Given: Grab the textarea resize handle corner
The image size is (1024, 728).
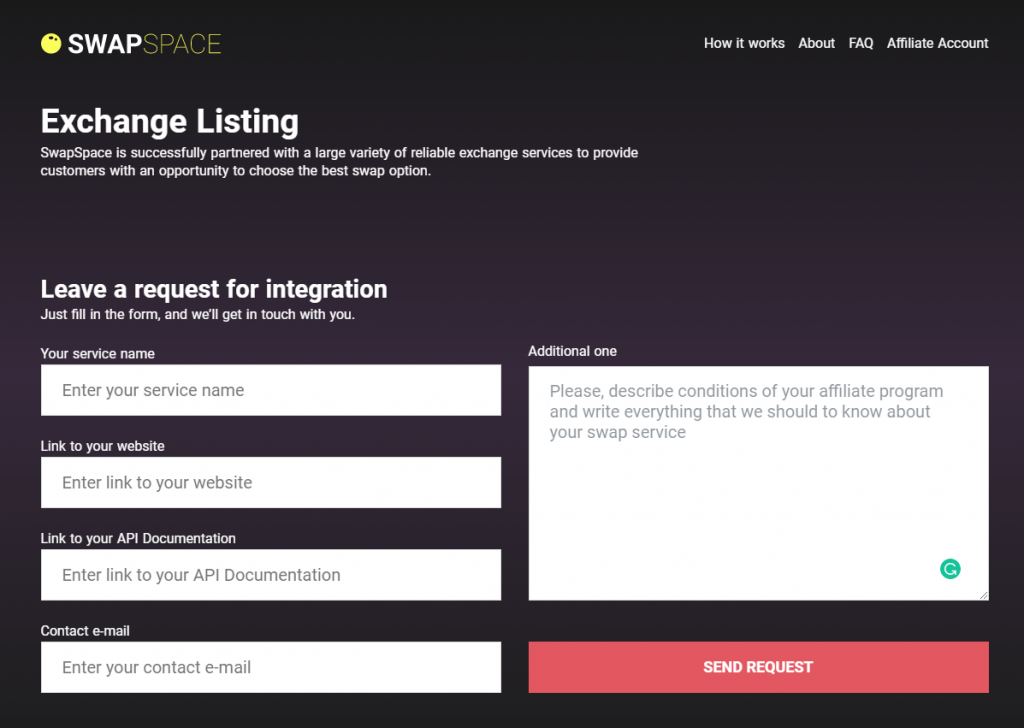Looking at the screenshot, I should point(984,595).
